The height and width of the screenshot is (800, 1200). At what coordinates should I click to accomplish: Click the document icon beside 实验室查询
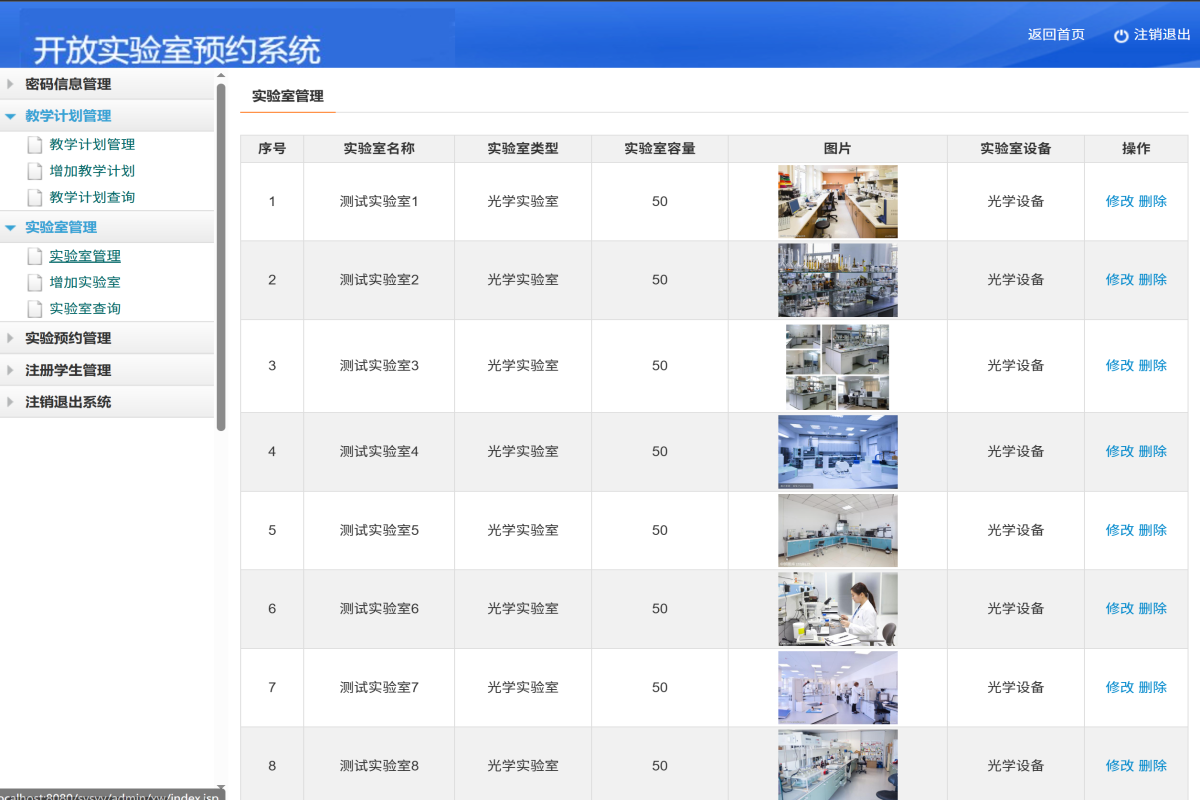point(34,309)
